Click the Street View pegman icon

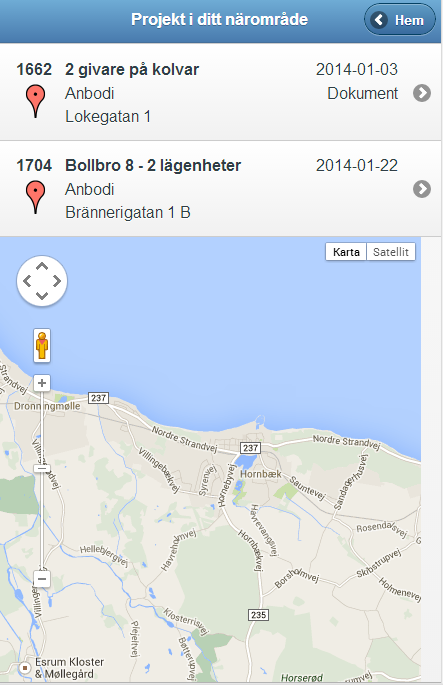pos(42,345)
